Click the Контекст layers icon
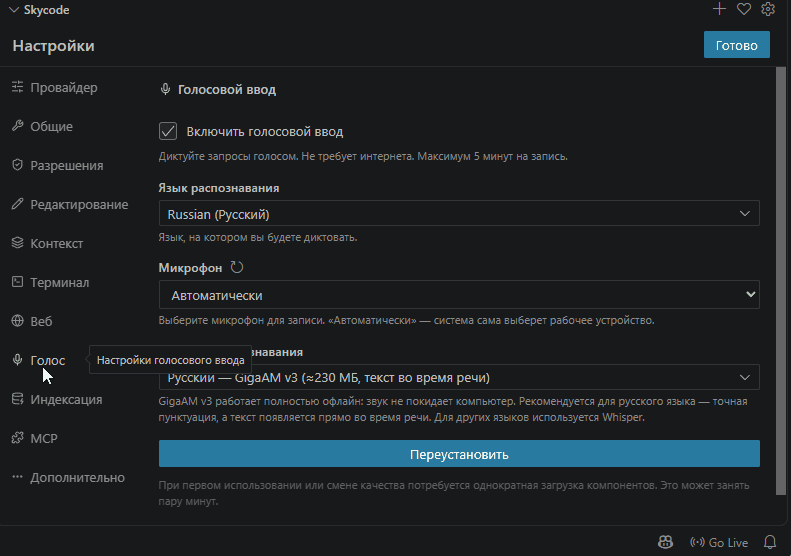Screen dimensions: 791x556 coord(18,243)
